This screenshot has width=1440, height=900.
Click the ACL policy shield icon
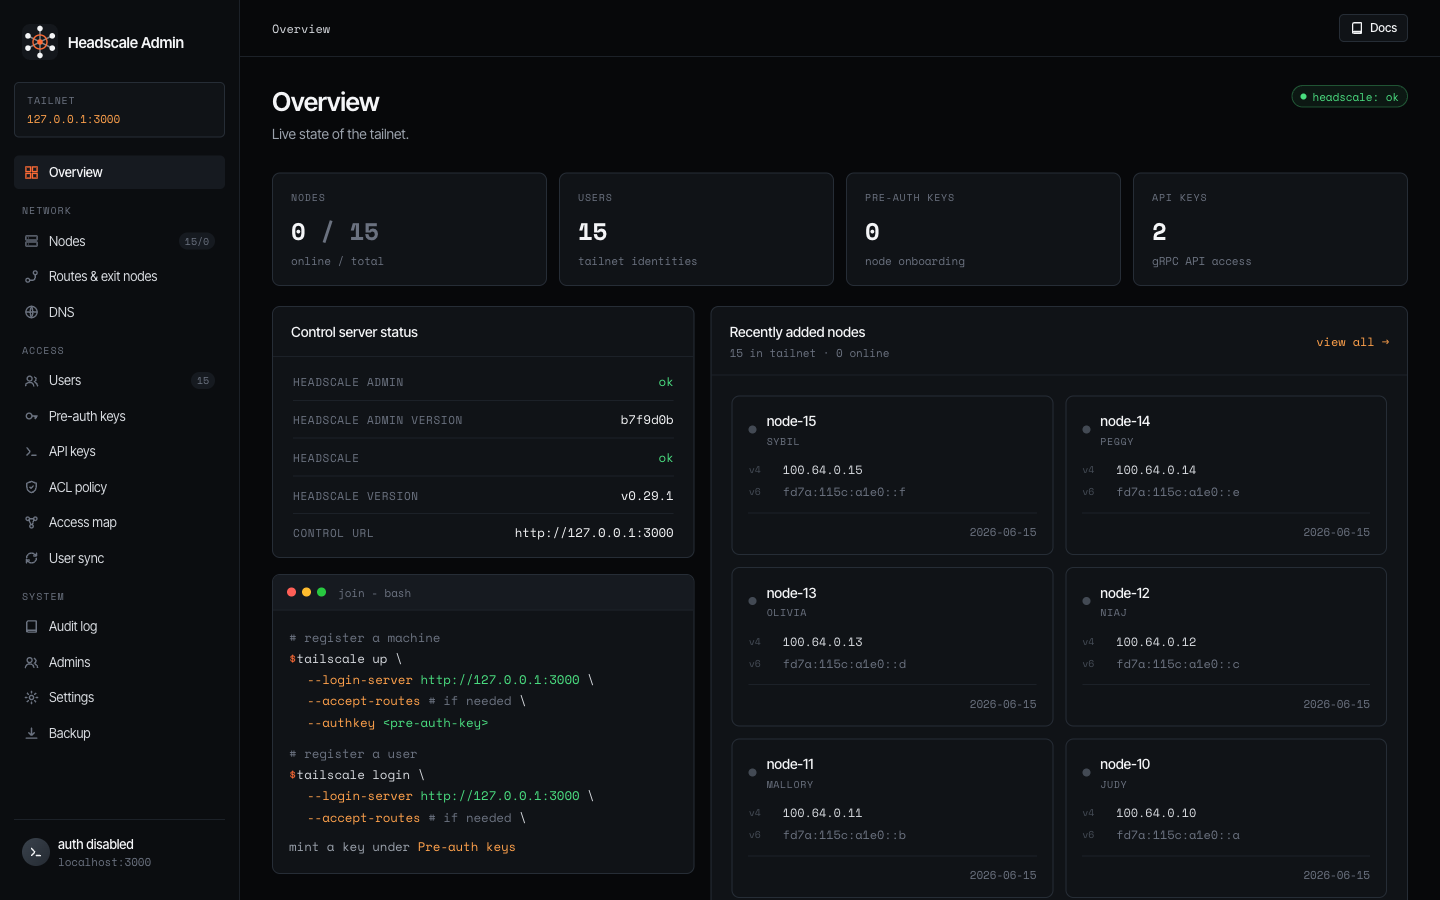(x=31, y=487)
